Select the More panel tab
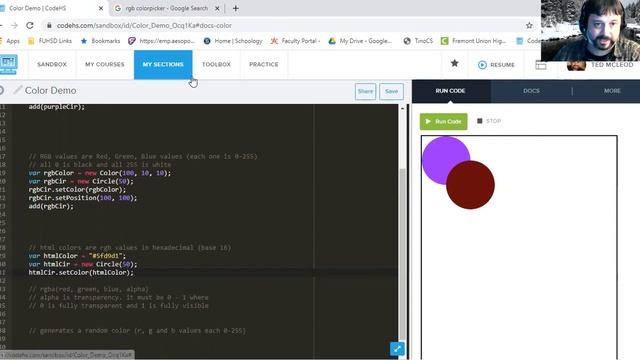640x360 pixels. [612, 91]
